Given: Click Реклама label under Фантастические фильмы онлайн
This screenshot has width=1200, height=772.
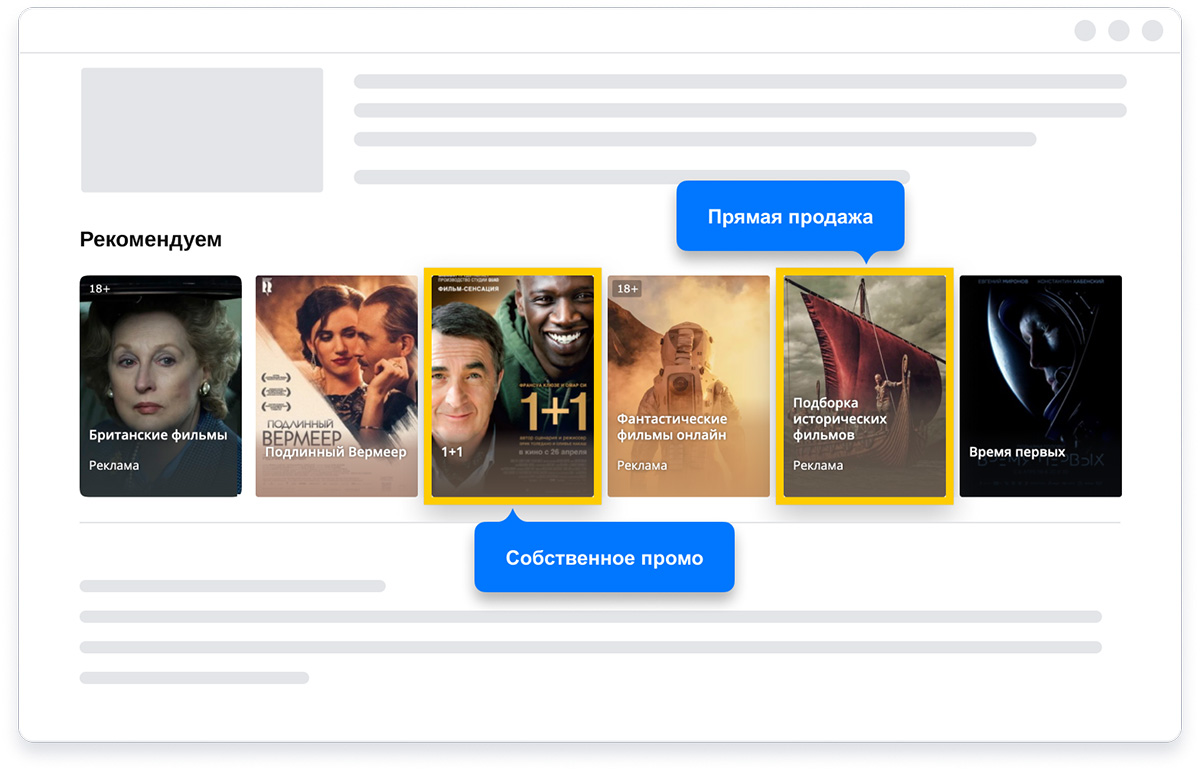Looking at the screenshot, I should coord(642,465).
